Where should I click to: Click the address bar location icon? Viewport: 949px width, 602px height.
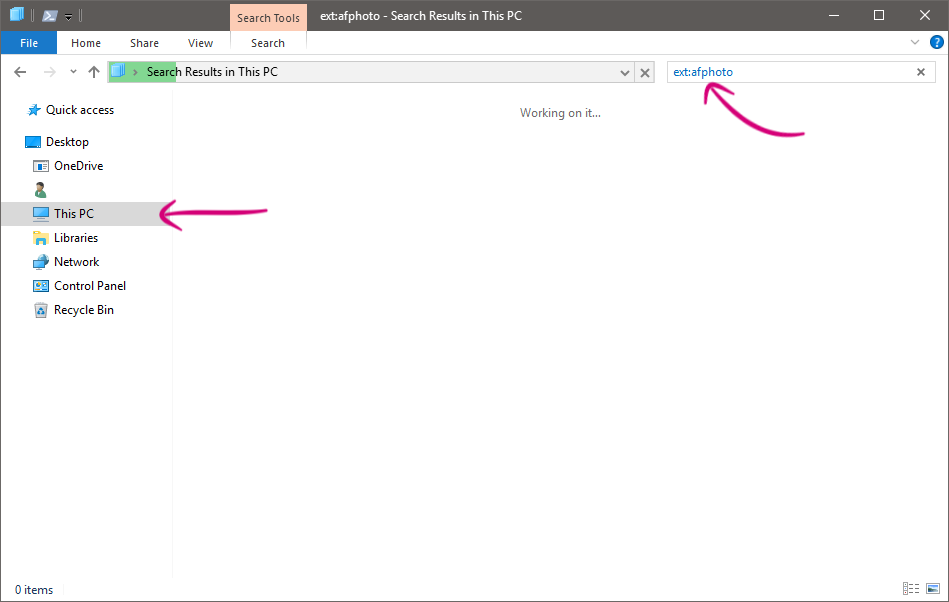[118, 71]
